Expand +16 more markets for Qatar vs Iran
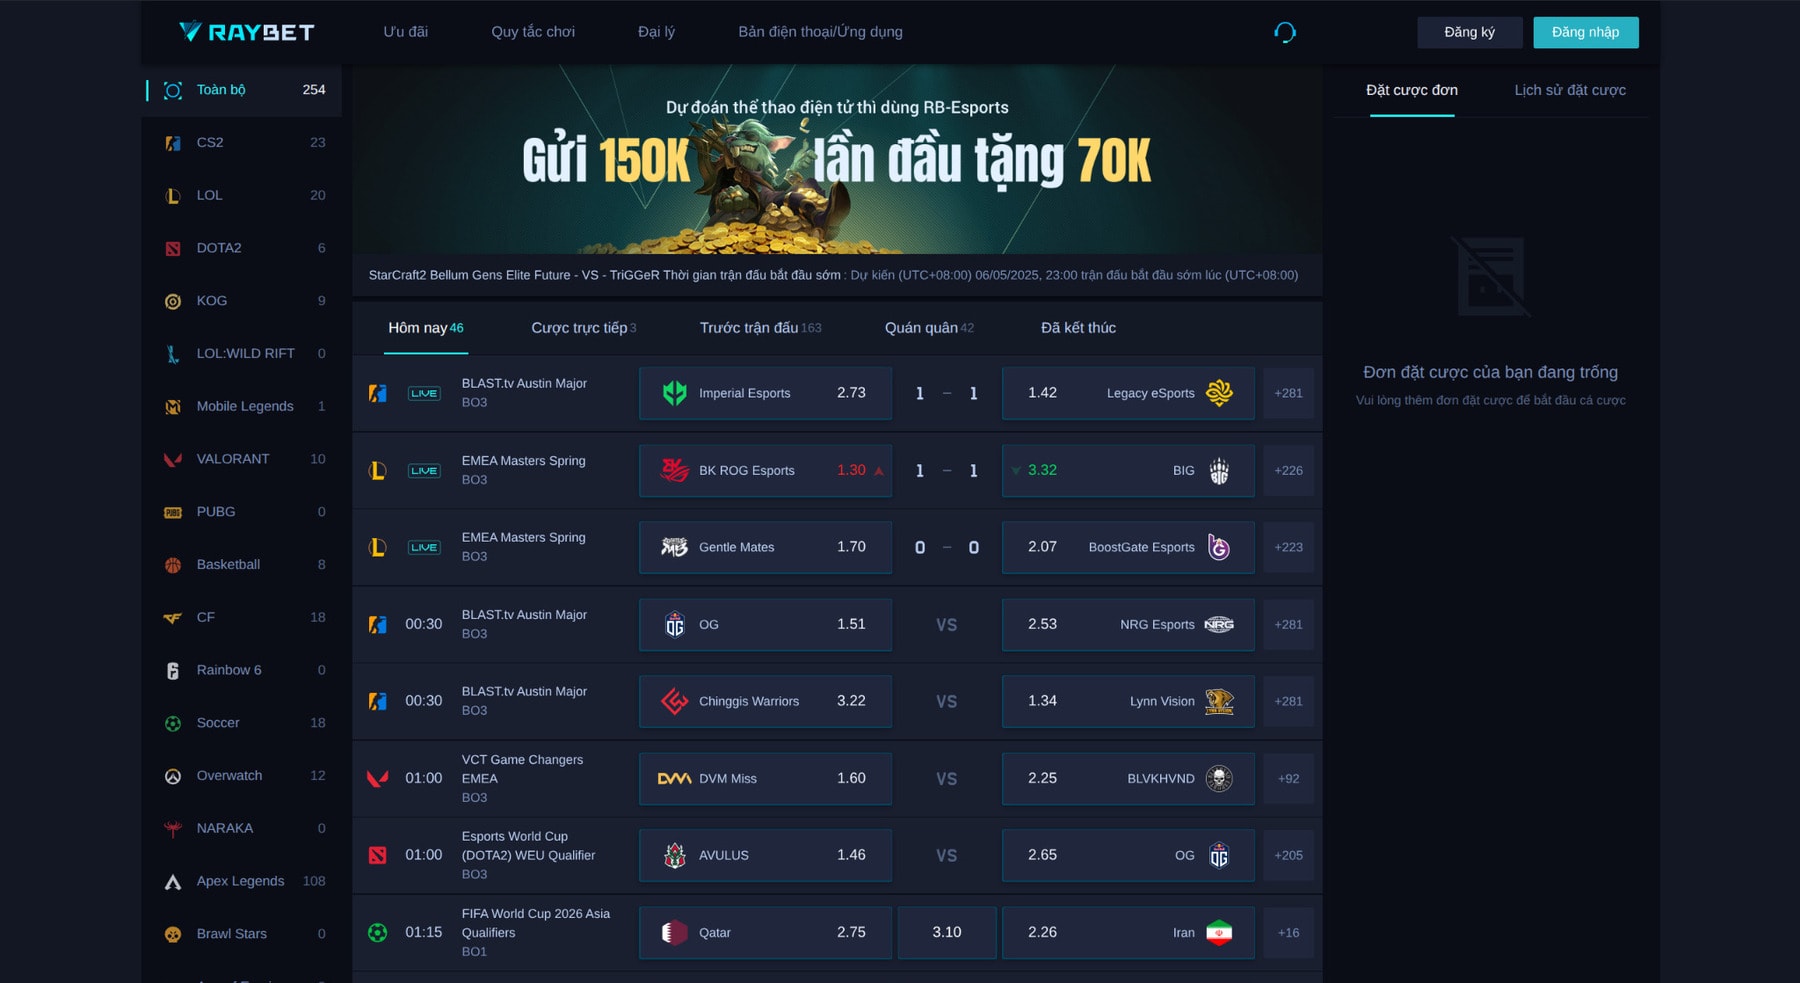This screenshot has height=983, width=1800. tap(1288, 932)
